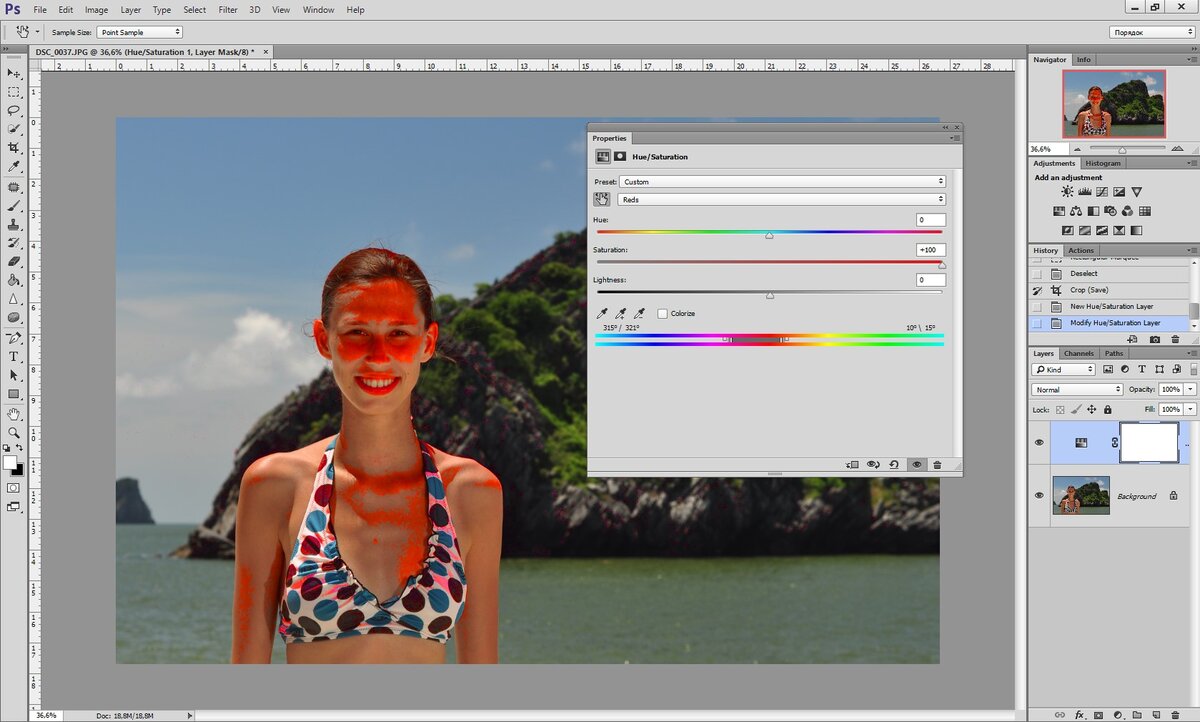
Task: Reset adjustment to defaults in Properties panel
Action: (x=894, y=465)
